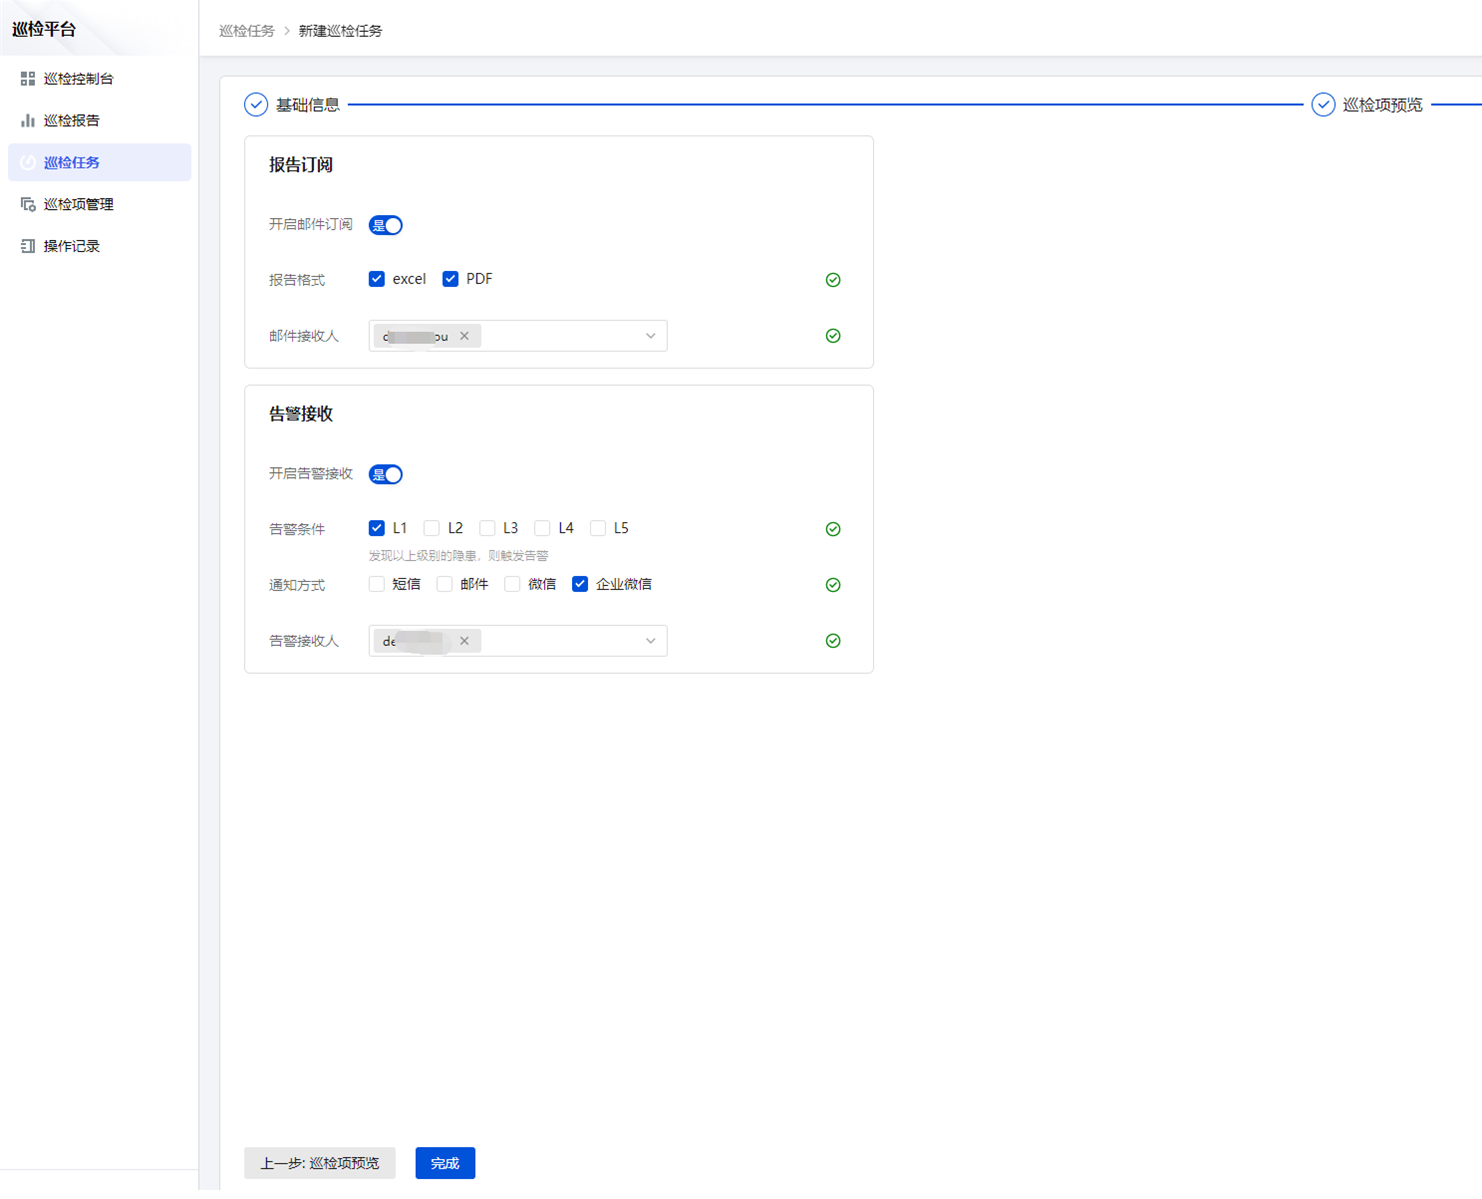The image size is (1482, 1199).
Task: Click the 操作记录 sidebar icon
Action: [x=28, y=247]
